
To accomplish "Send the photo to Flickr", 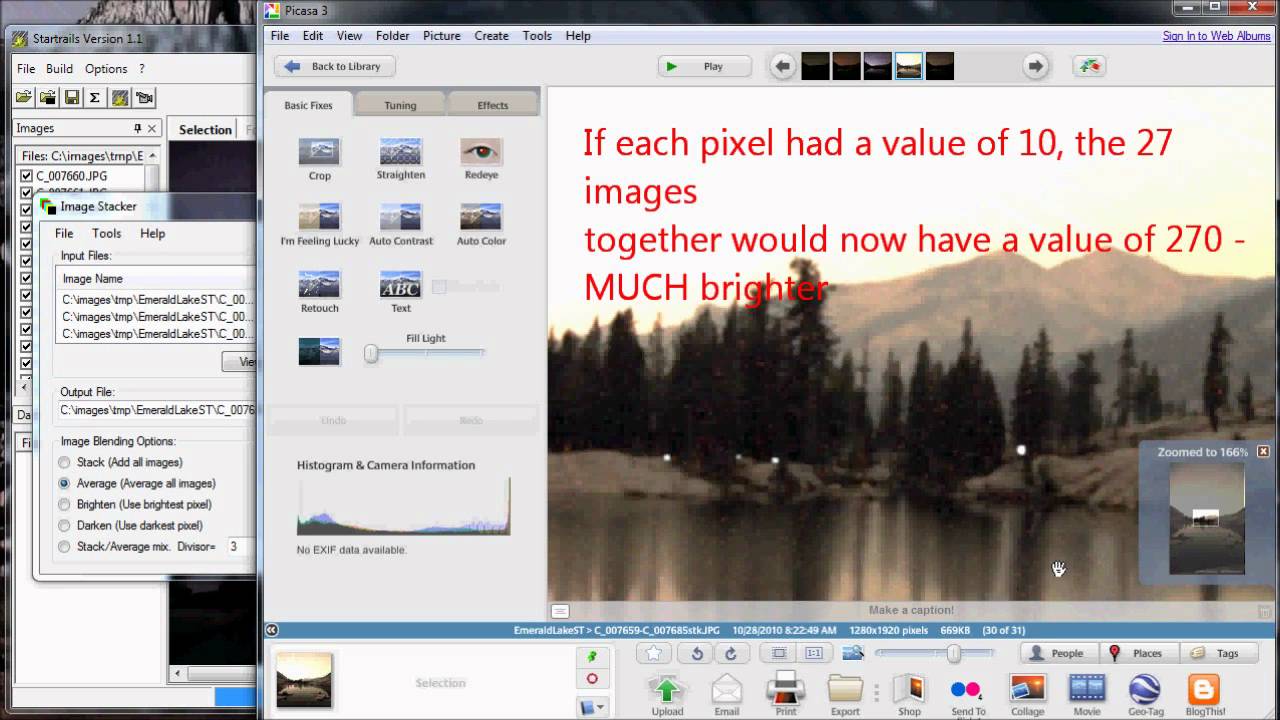I will point(968,694).
